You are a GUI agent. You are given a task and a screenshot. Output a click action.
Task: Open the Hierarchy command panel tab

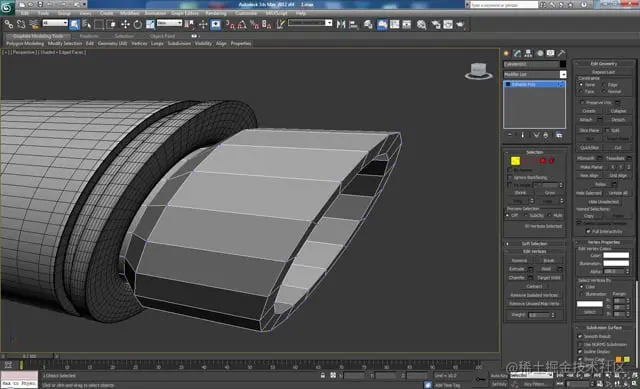coord(529,53)
